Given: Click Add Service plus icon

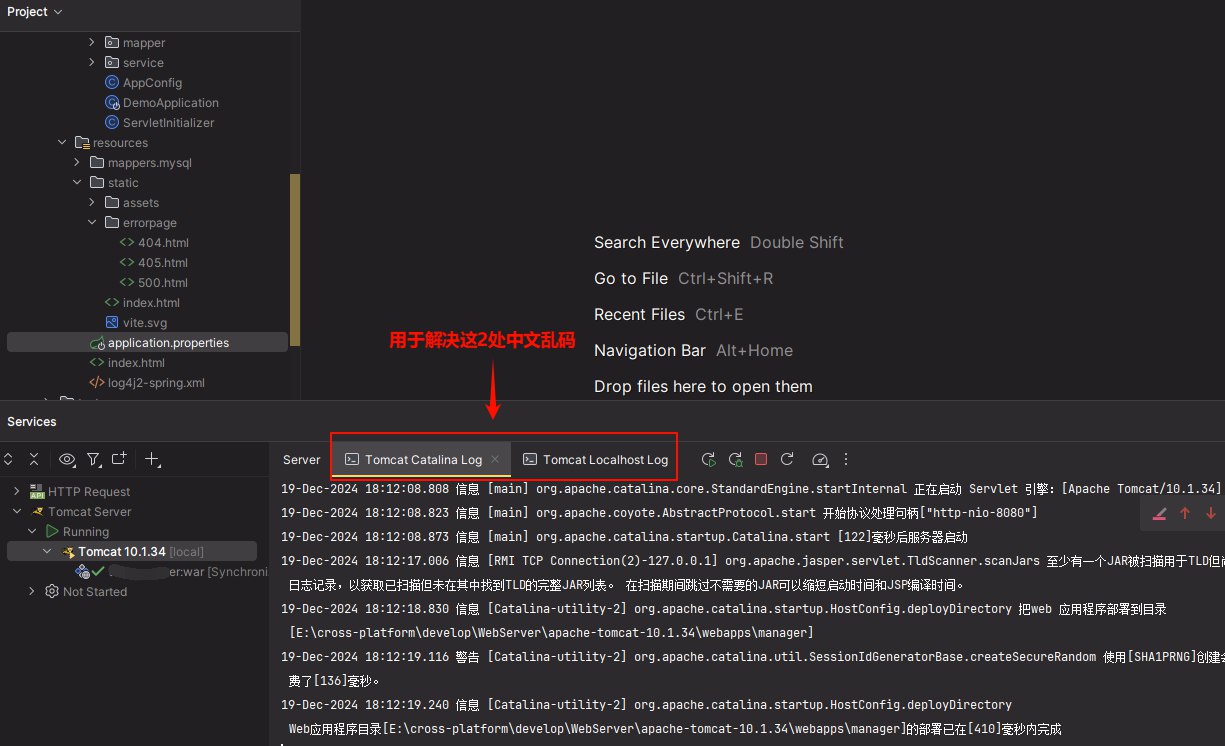Looking at the screenshot, I should [152, 459].
